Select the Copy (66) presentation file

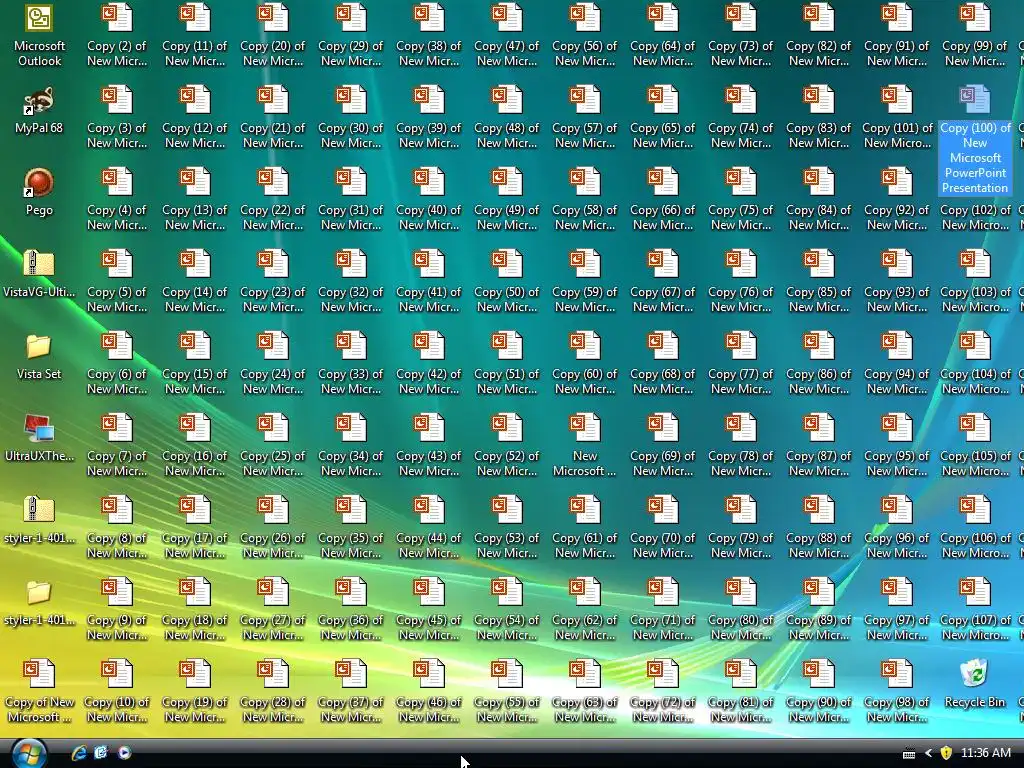pyautogui.click(x=663, y=200)
